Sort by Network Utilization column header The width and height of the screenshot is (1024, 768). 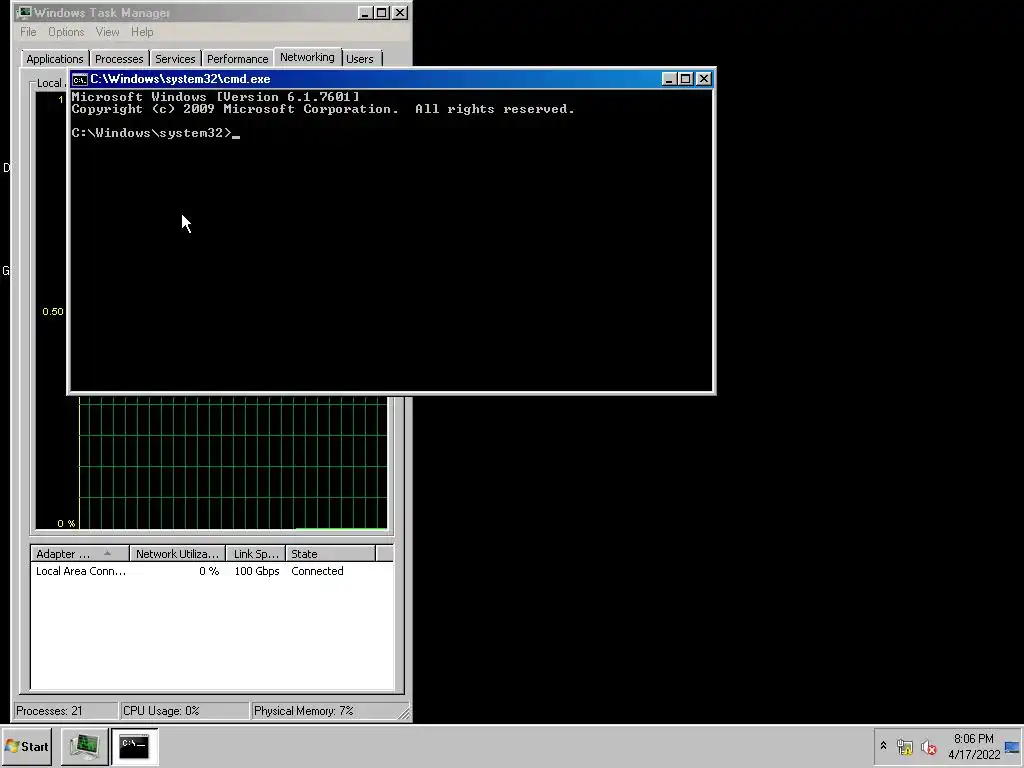pos(177,554)
